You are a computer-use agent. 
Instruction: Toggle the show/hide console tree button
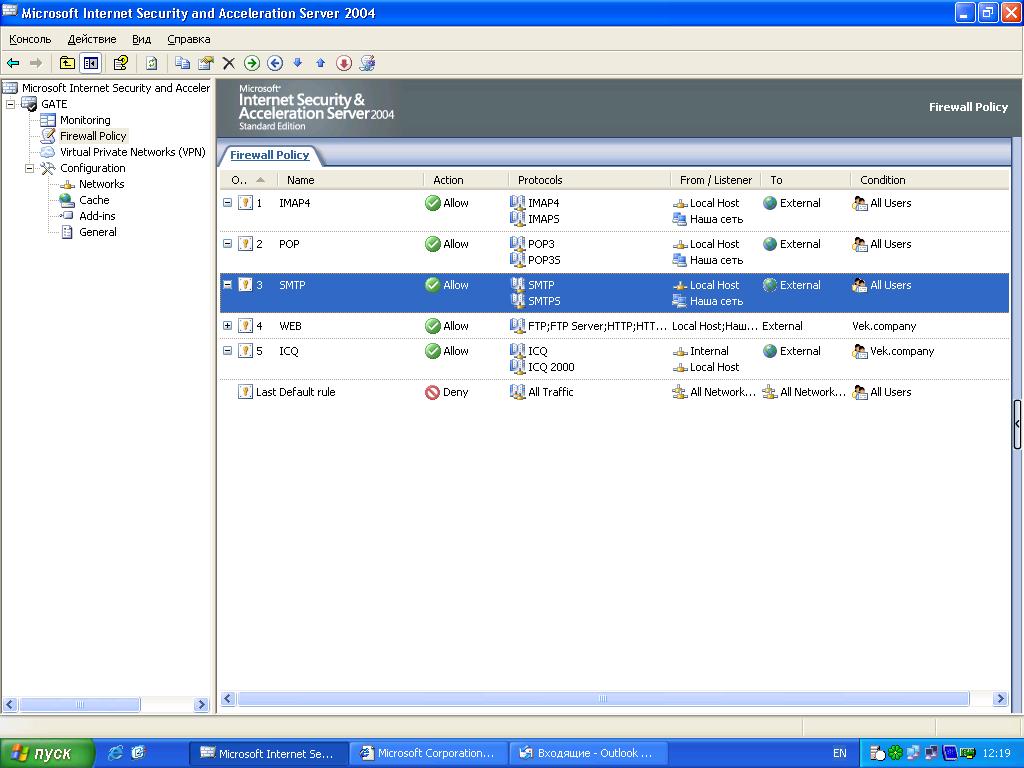point(90,63)
